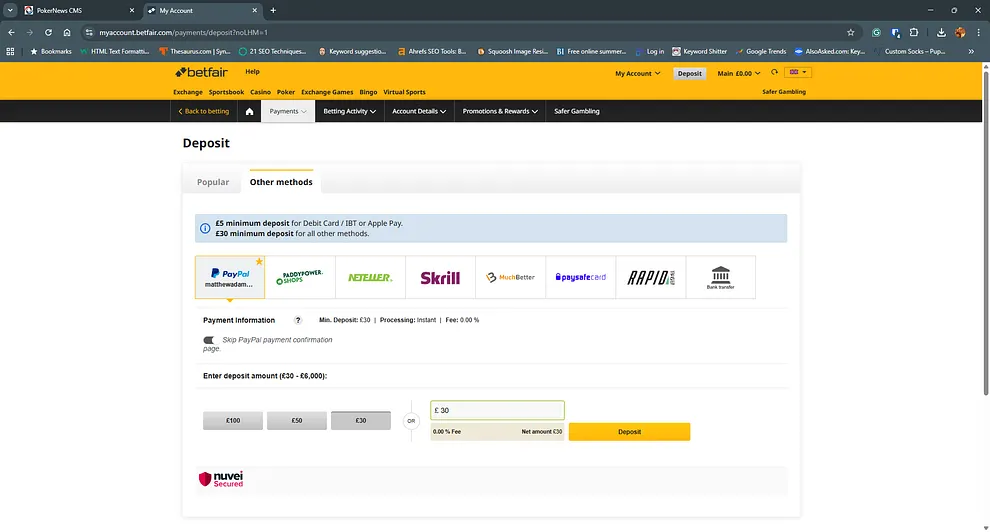Expand Main £0.00 balance dropdown

click(739, 73)
